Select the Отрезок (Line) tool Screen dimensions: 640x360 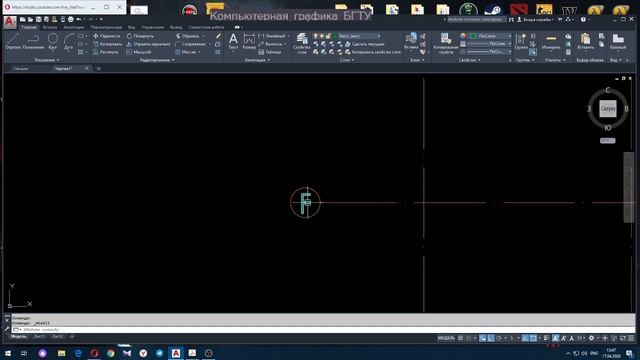tap(13, 42)
